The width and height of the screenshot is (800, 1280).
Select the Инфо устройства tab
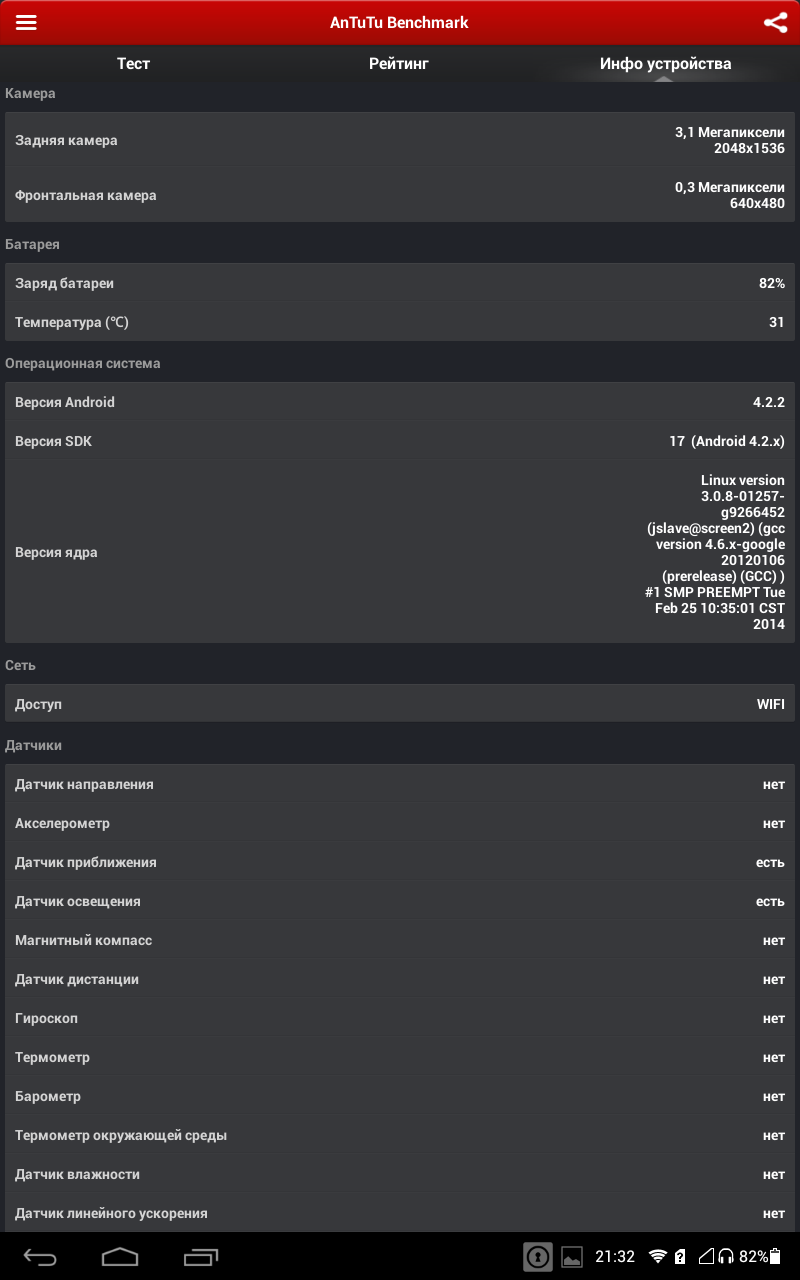(666, 64)
